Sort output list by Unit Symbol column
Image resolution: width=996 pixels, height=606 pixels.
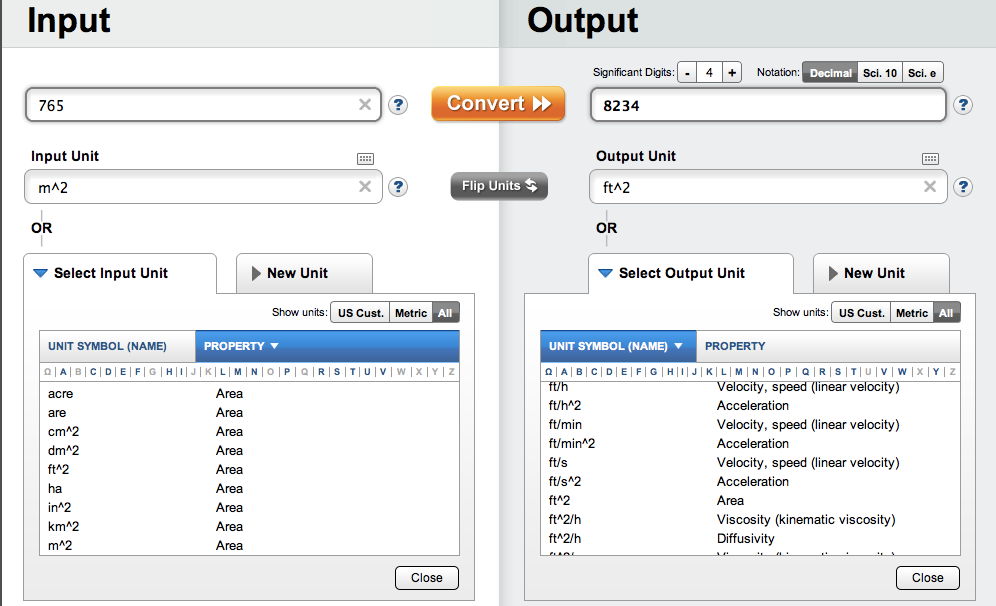click(615, 346)
